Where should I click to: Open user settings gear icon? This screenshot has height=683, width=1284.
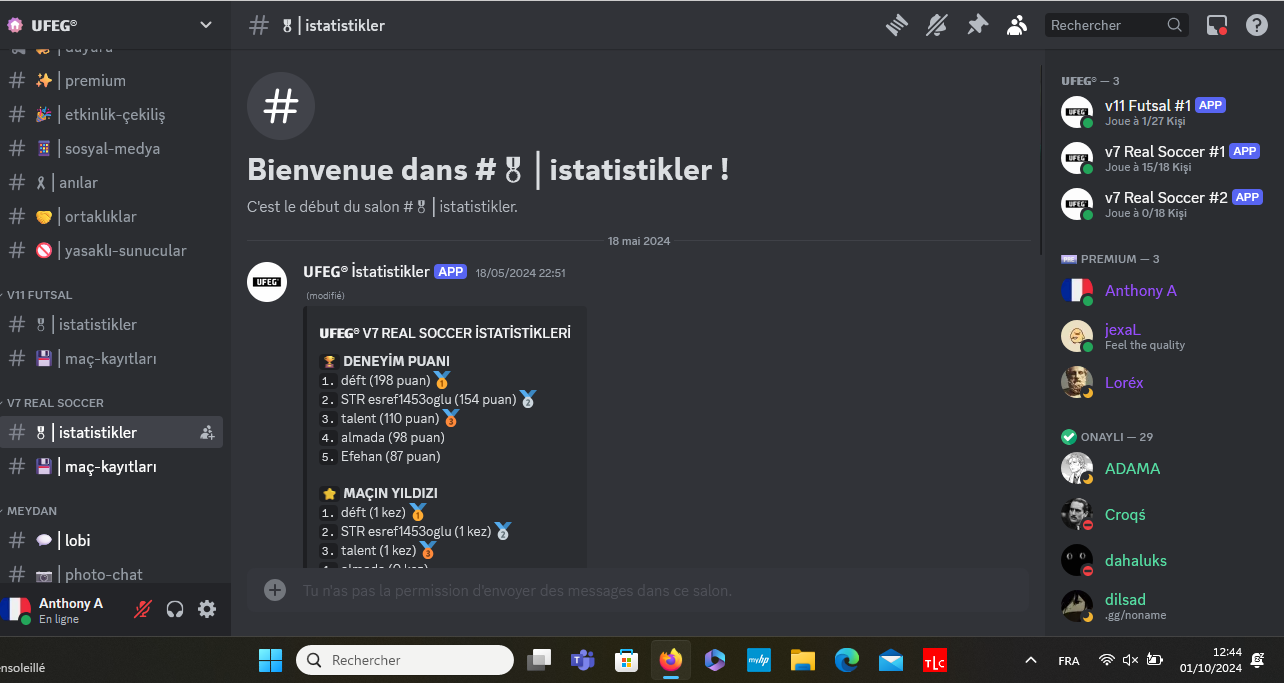[x=207, y=609]
